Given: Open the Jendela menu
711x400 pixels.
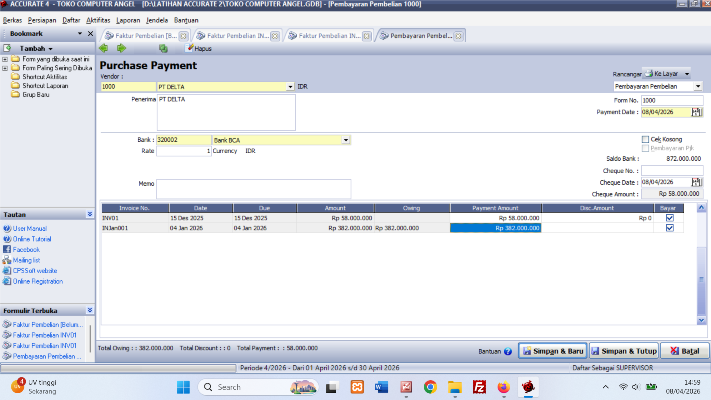Looking at the screenshot, I should pyautogui.click(x=157, y=20).
